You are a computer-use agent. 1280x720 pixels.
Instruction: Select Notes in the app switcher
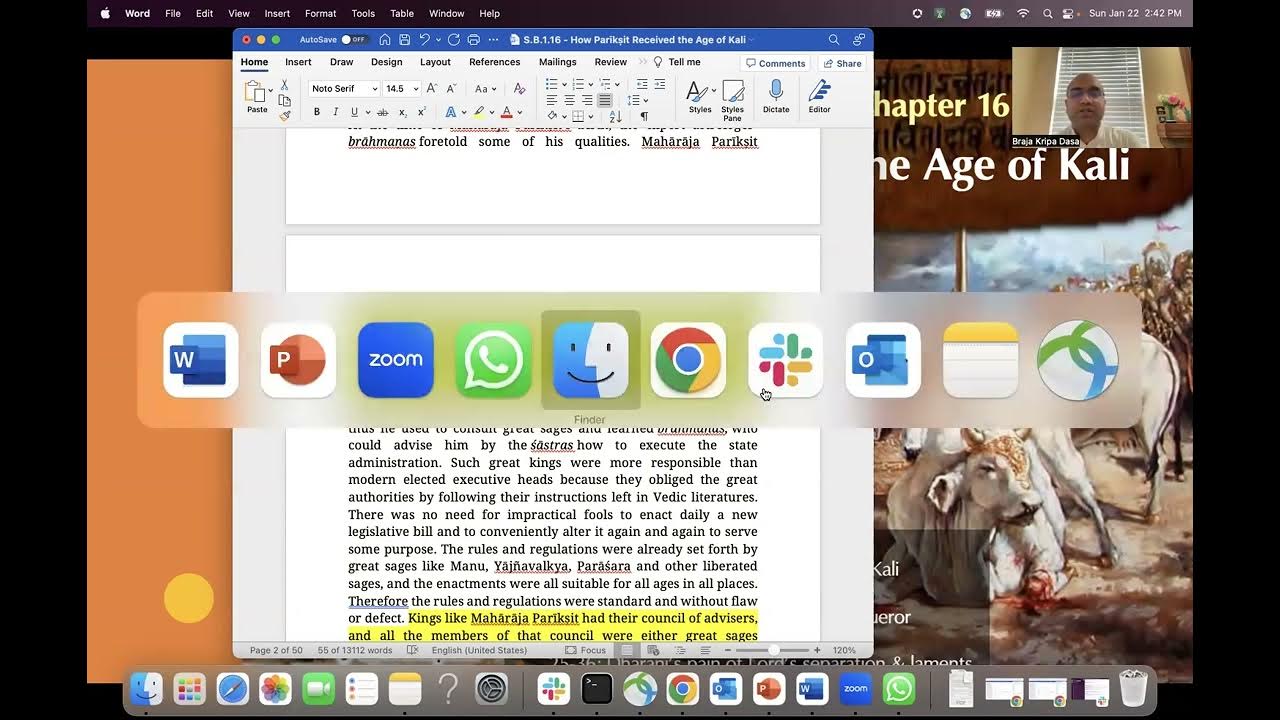tap(981, 360)
